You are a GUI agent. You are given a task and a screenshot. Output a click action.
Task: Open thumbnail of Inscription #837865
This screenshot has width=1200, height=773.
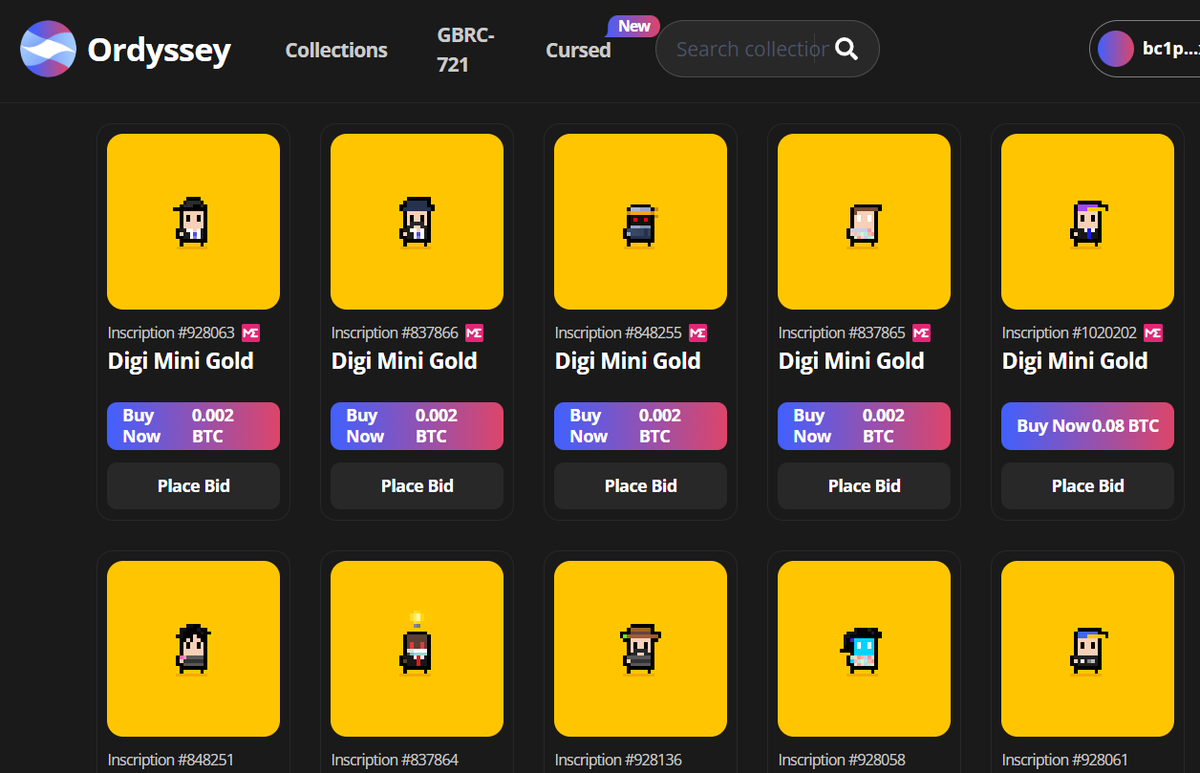[x=864, y=222]
